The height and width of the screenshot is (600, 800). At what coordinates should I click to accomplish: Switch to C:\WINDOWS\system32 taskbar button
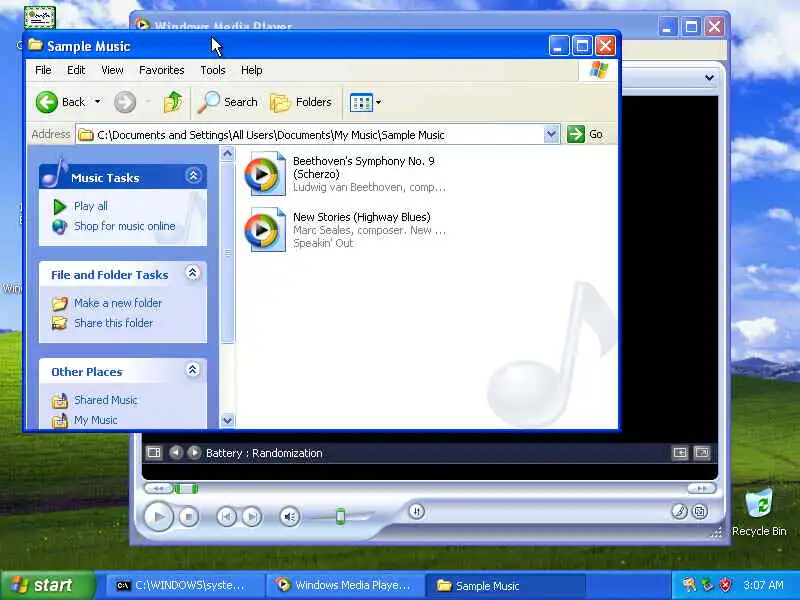point(185,585)
